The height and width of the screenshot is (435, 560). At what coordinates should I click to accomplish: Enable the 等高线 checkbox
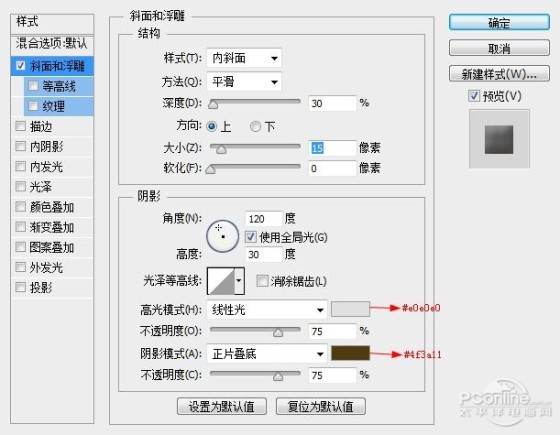pos(34,86)
